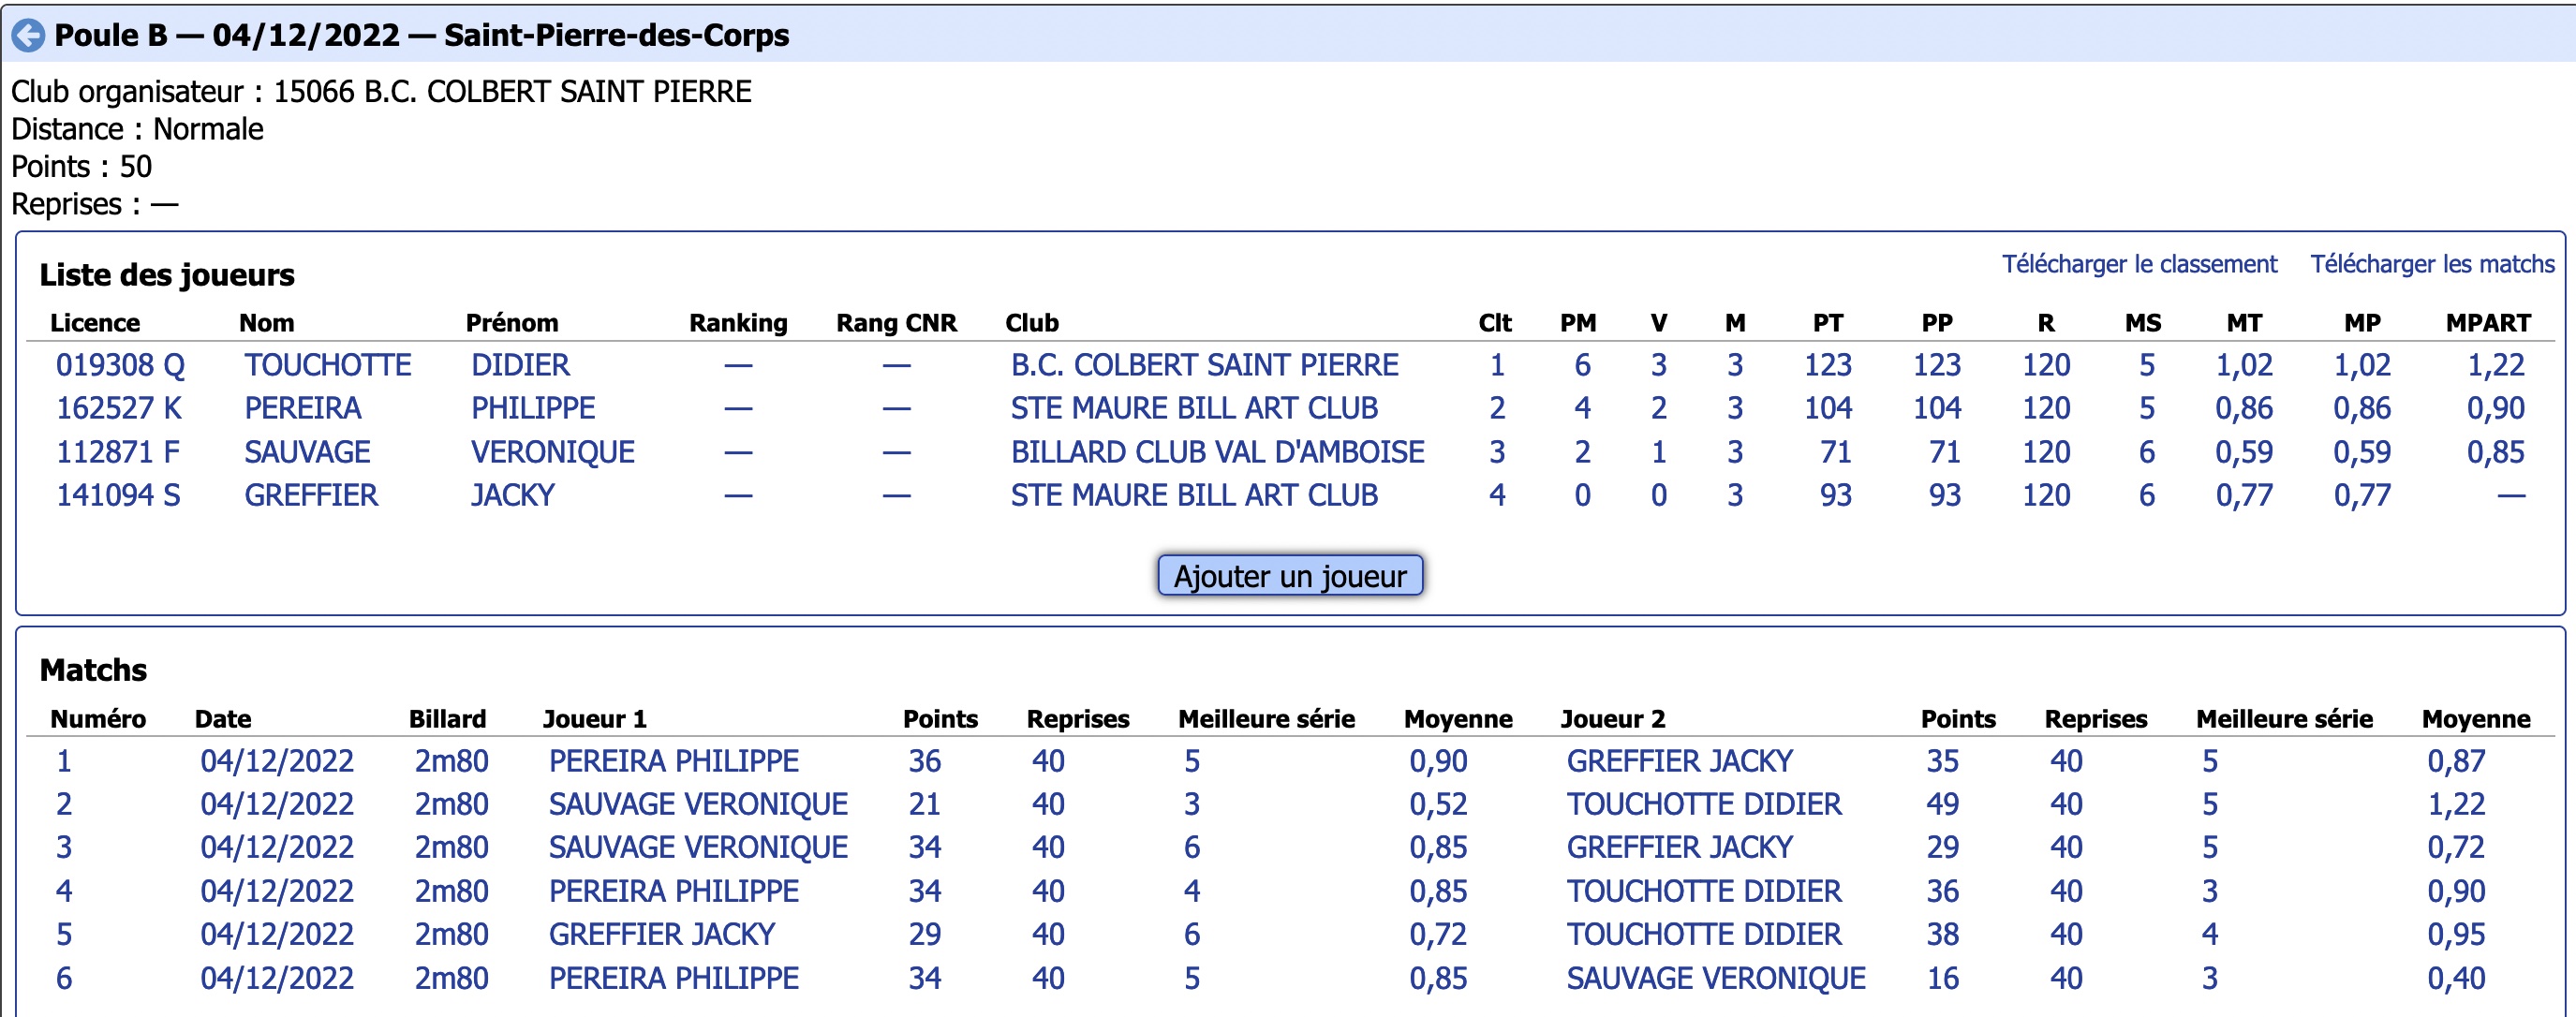Open licence 141094 S
2576x1017 pixels.
coord(118,495)
